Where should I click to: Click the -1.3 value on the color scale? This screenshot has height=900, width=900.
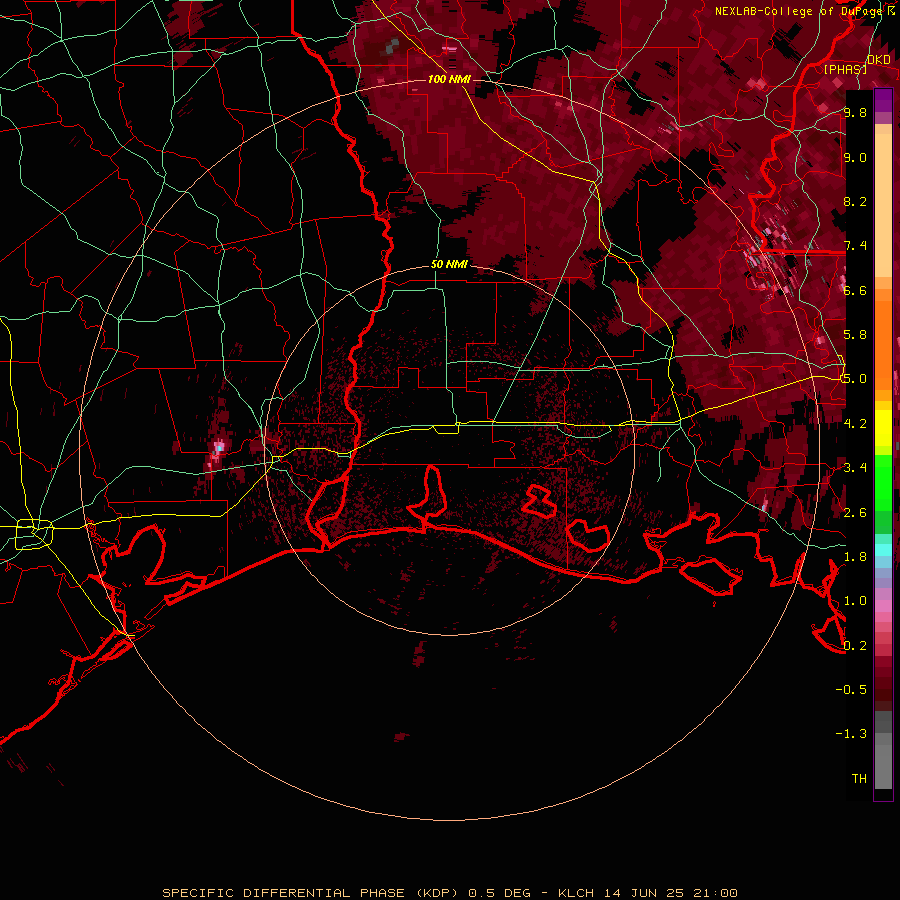[851, 734]
